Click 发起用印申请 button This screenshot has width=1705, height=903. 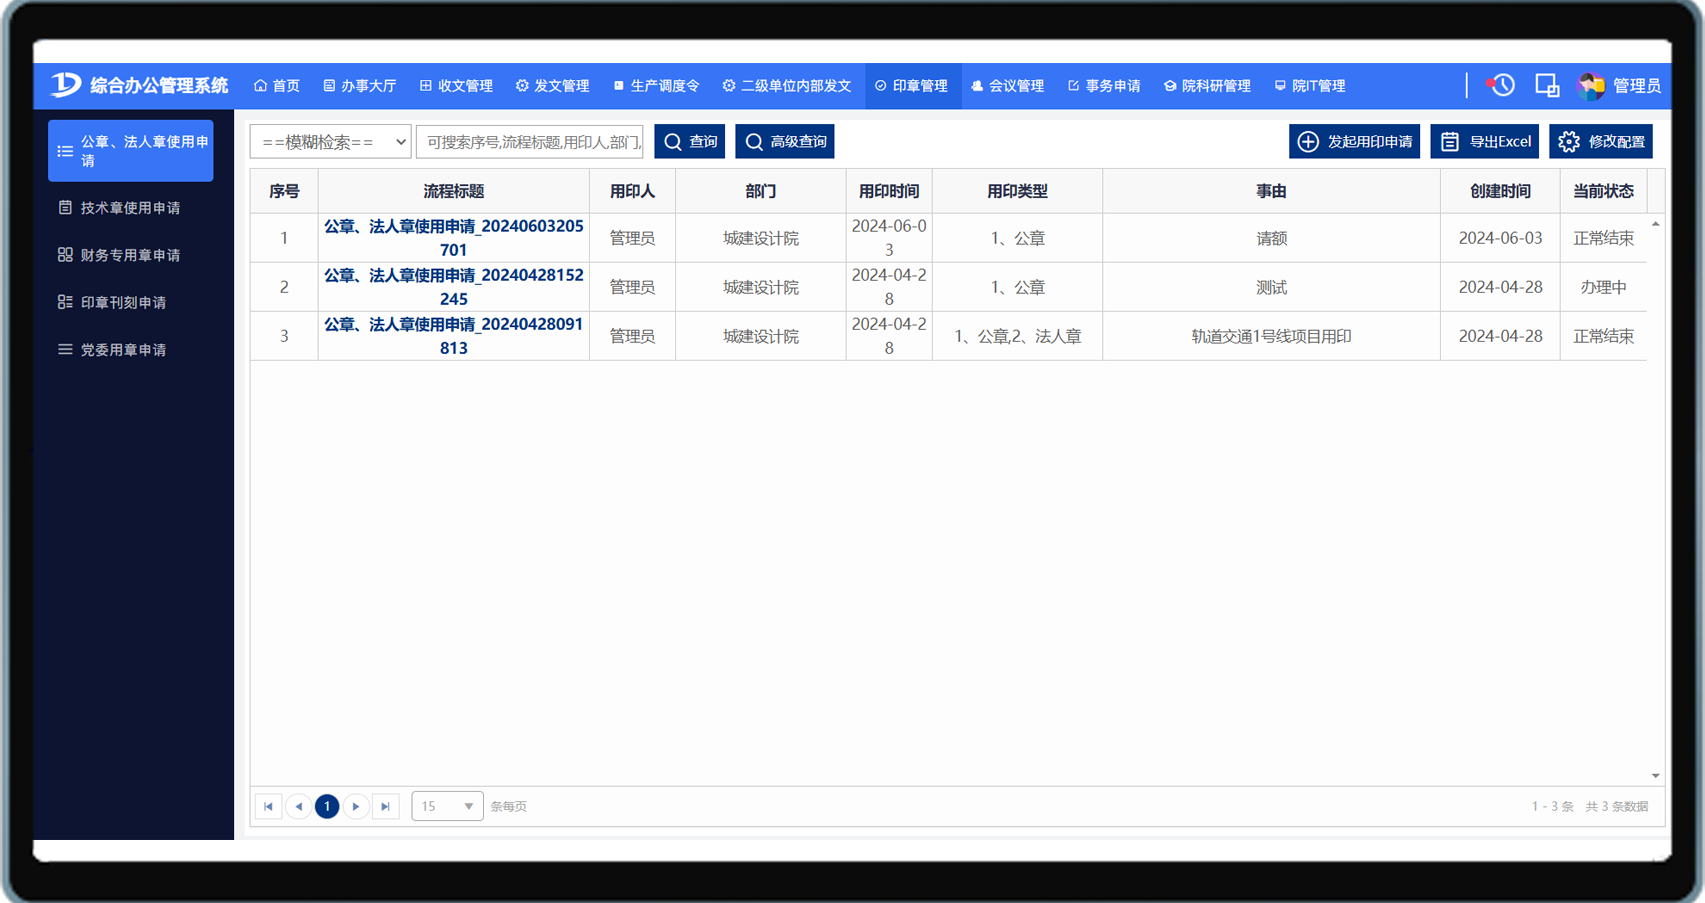point(1355,142)
